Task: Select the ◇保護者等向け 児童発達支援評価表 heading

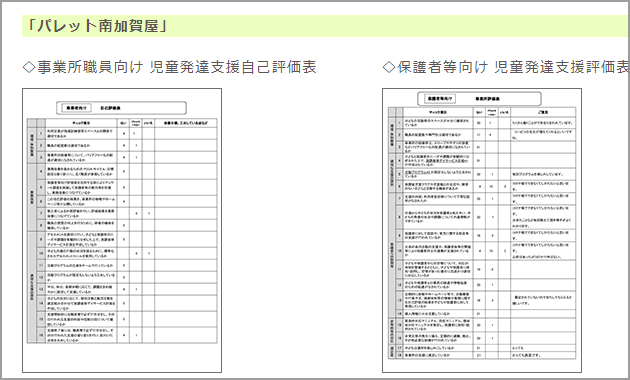Action: click(506, 67)
